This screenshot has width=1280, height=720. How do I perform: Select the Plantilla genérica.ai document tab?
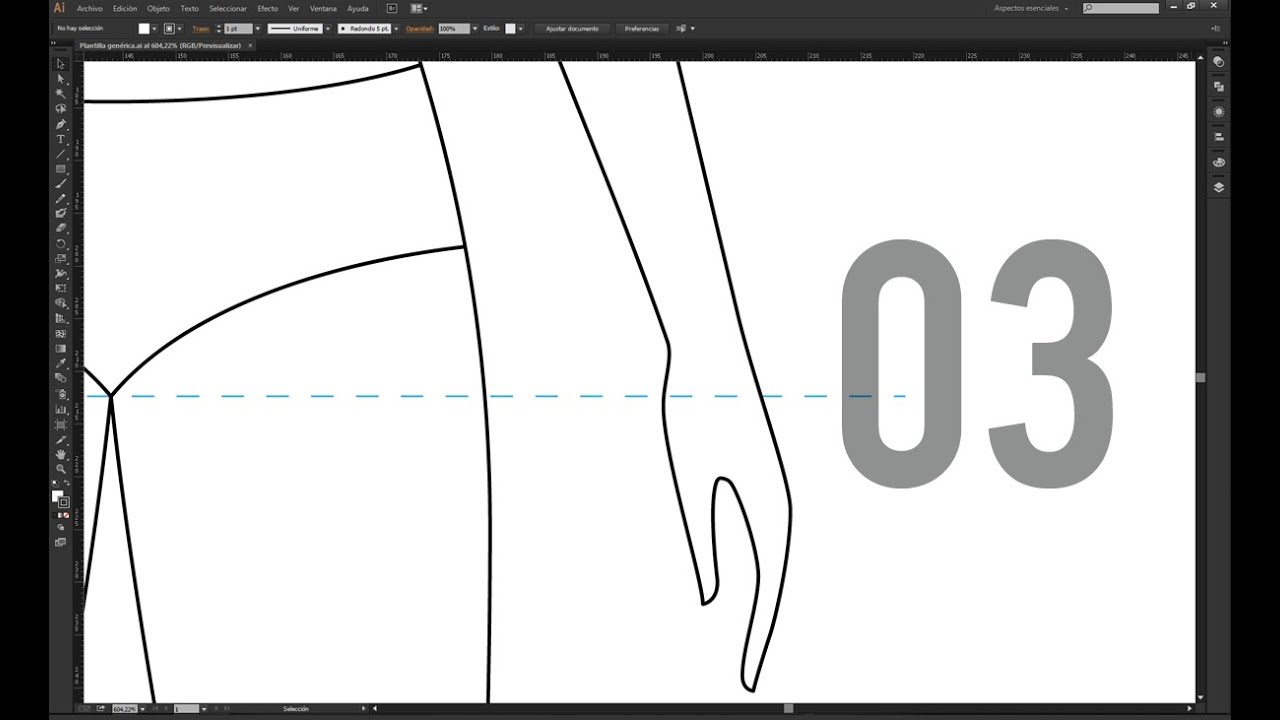160,45
